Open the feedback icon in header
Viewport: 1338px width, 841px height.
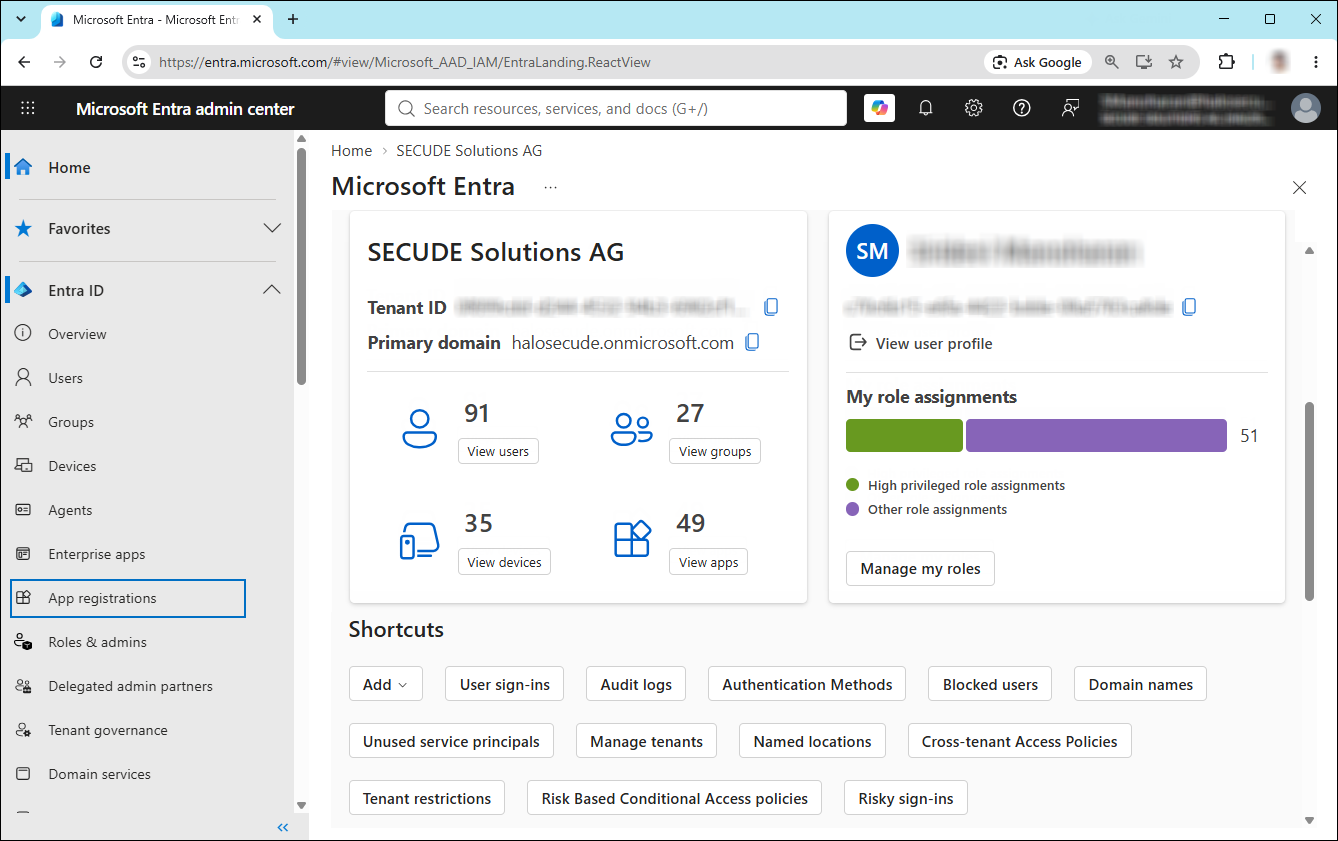tap(1070, 108)
